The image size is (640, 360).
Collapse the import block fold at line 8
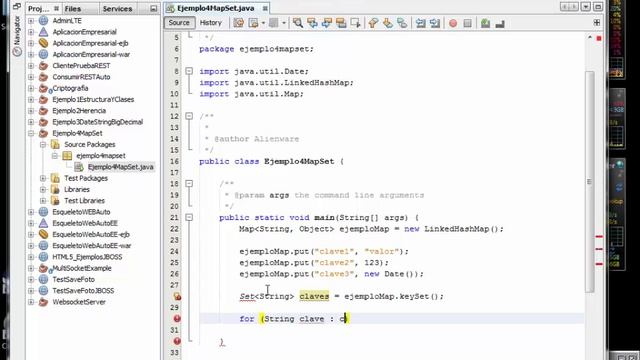point(189,71)
